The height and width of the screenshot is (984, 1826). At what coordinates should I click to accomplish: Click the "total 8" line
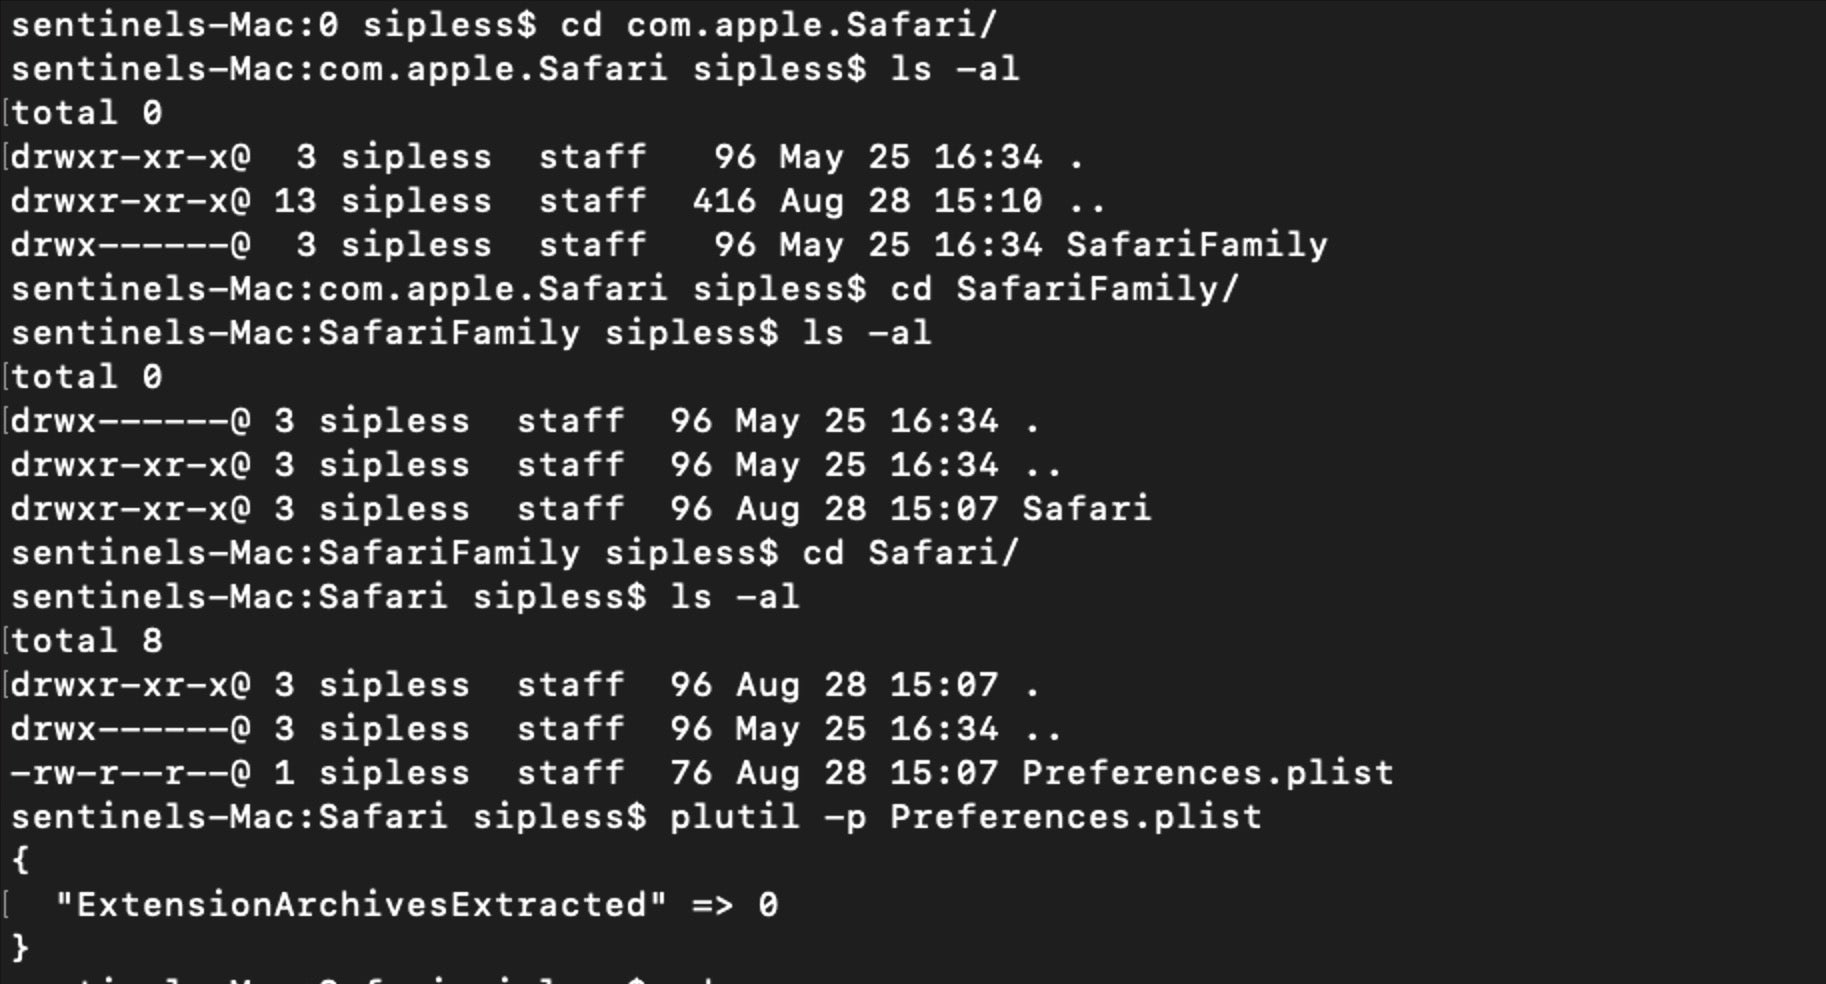pyautogui.click(x=86, y=641)
